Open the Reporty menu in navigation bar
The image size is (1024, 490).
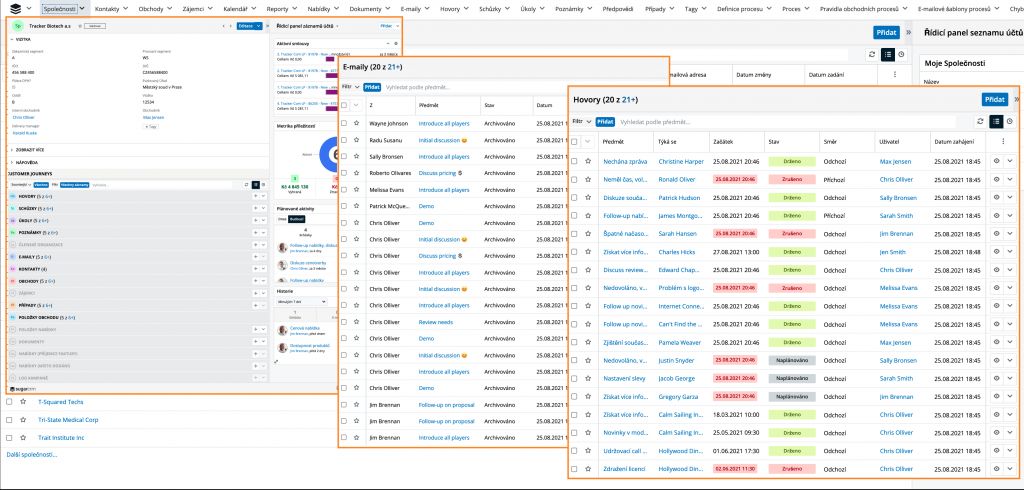click(x=280, y=8)
